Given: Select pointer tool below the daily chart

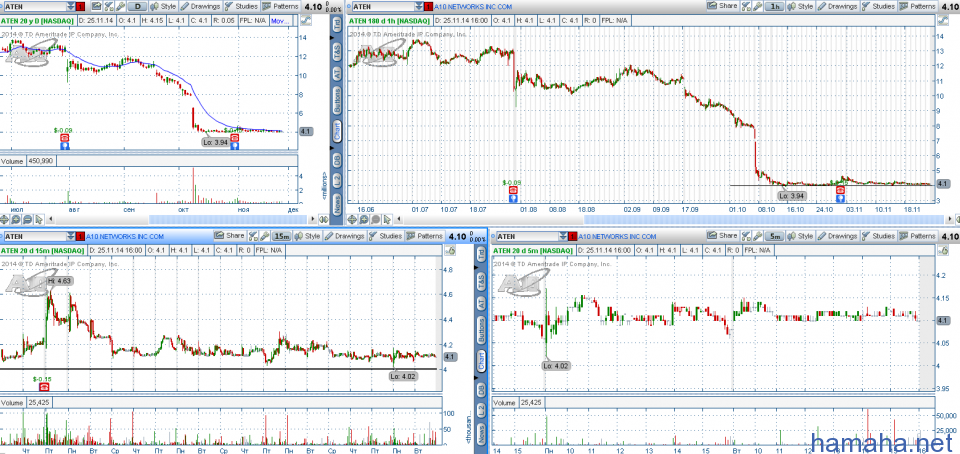Looking at the screenshot, I should 39,219.
